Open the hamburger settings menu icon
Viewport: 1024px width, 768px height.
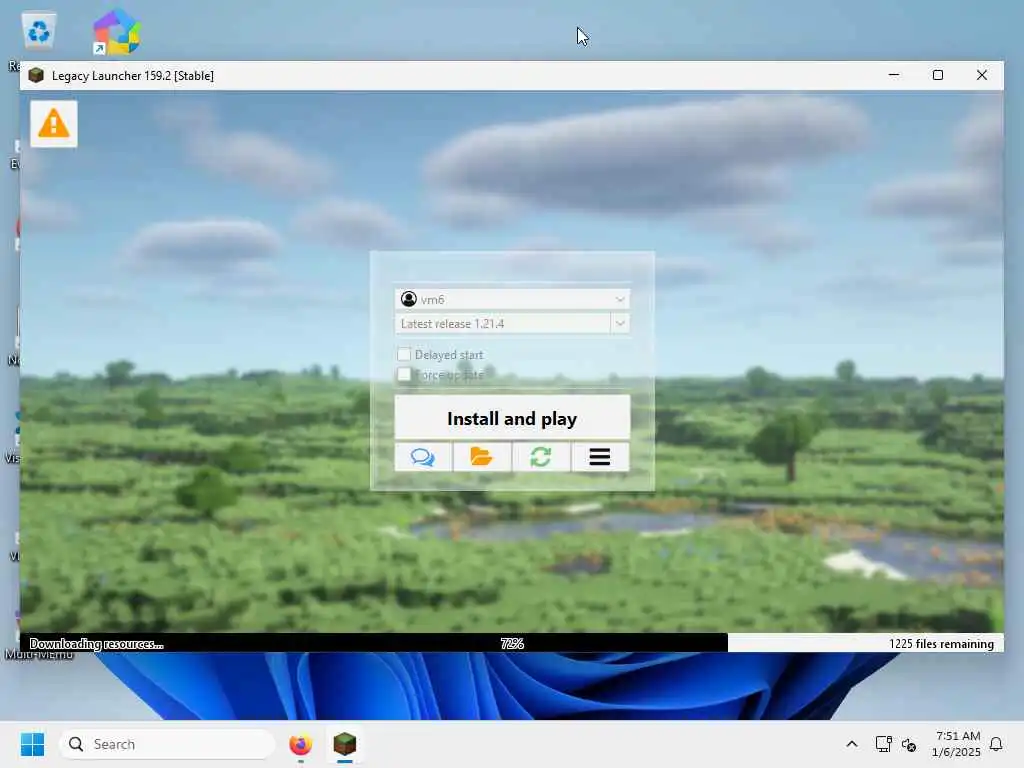(x=600, y=456)
